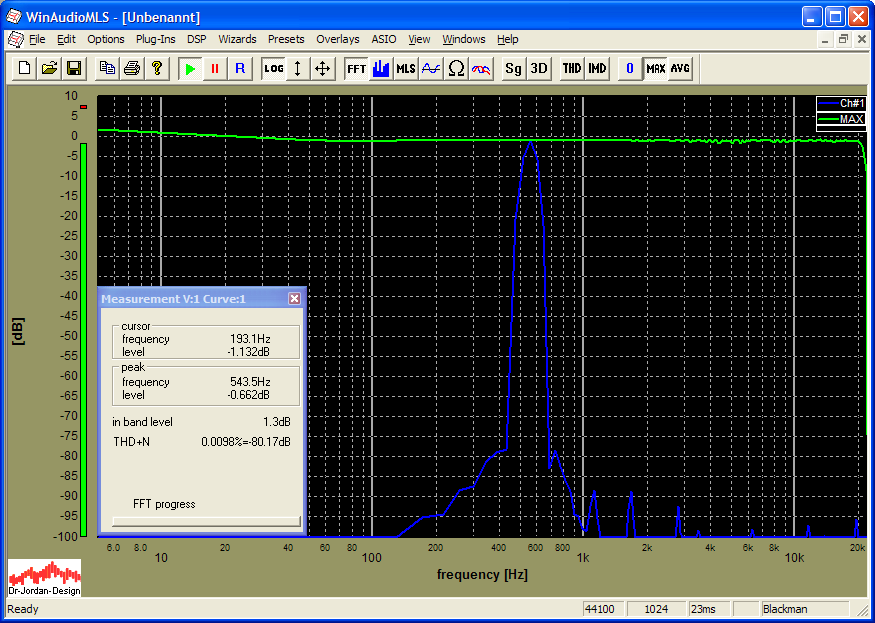Open the Wizards menu

coord(237,39)
